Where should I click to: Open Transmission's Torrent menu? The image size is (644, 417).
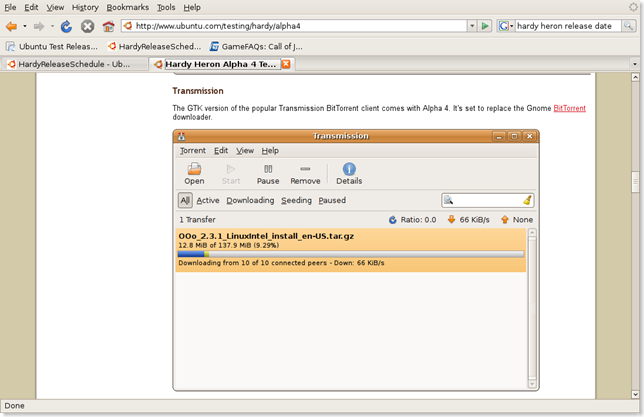[193, 151]
